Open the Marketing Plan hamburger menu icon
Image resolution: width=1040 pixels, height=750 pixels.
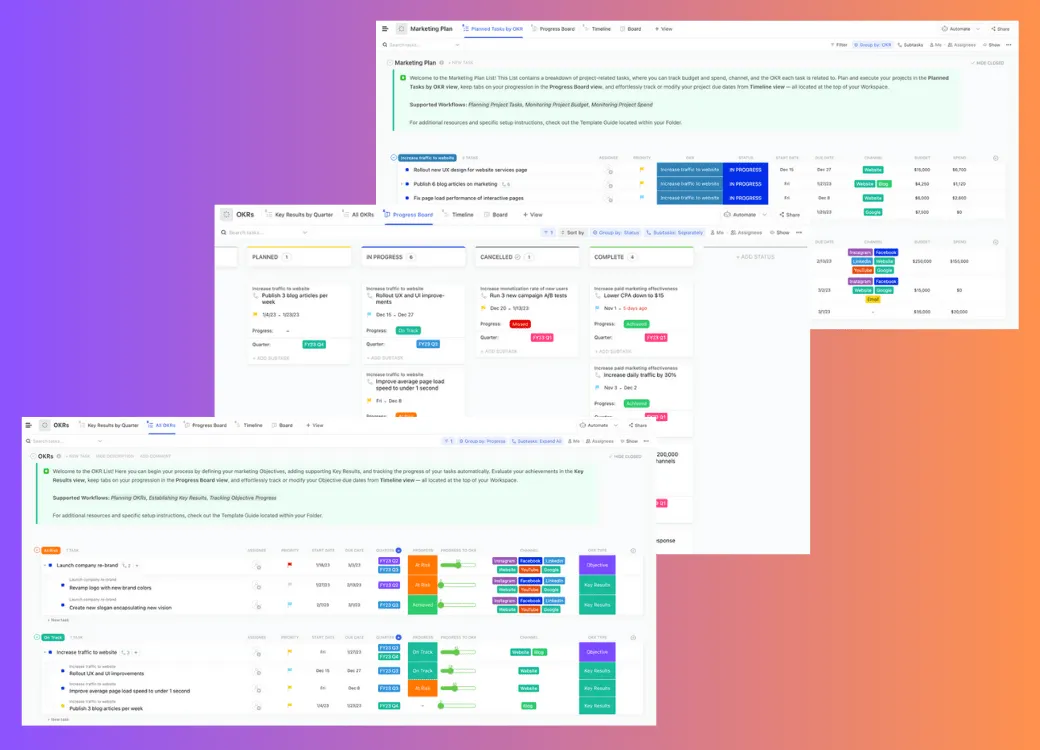(x=385, y=29)
